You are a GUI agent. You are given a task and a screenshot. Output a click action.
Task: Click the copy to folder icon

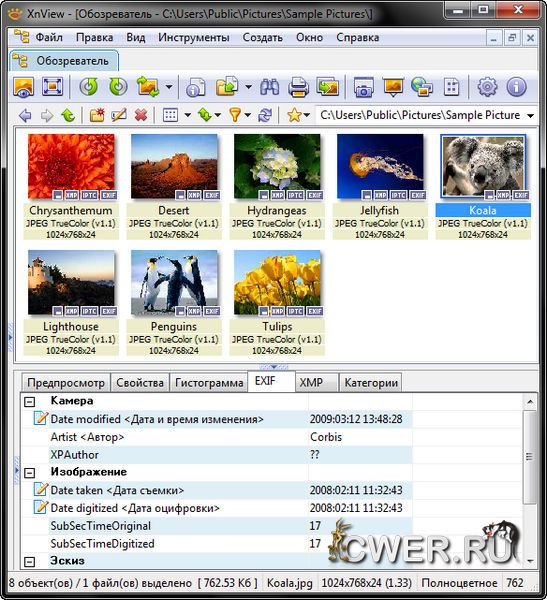(x=227, y=86)
